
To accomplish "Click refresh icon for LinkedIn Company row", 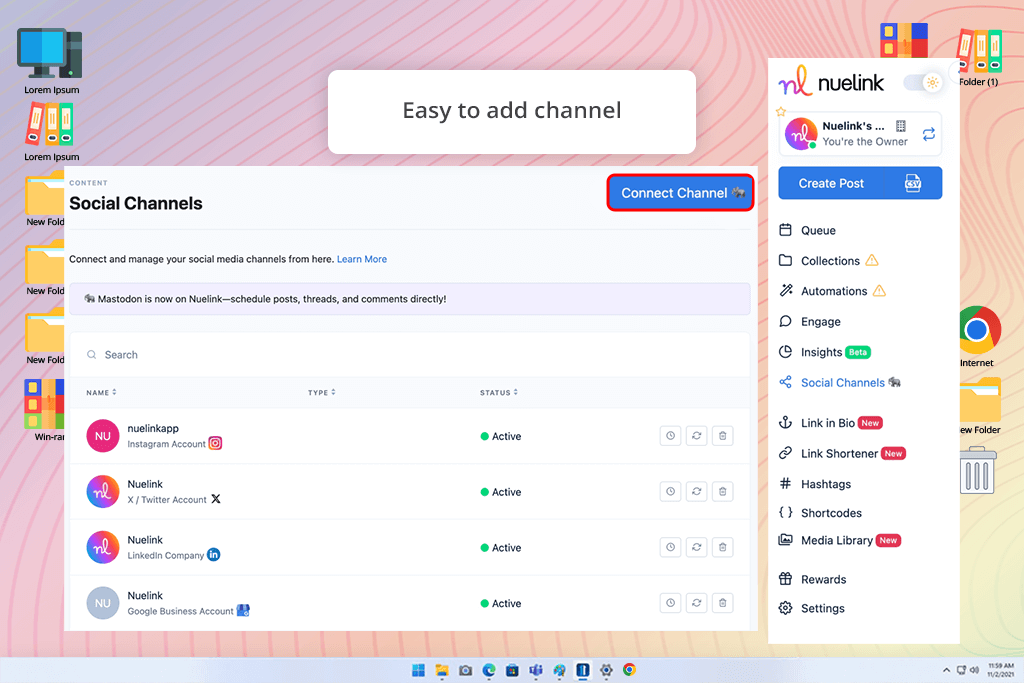I will pos(697,547).
